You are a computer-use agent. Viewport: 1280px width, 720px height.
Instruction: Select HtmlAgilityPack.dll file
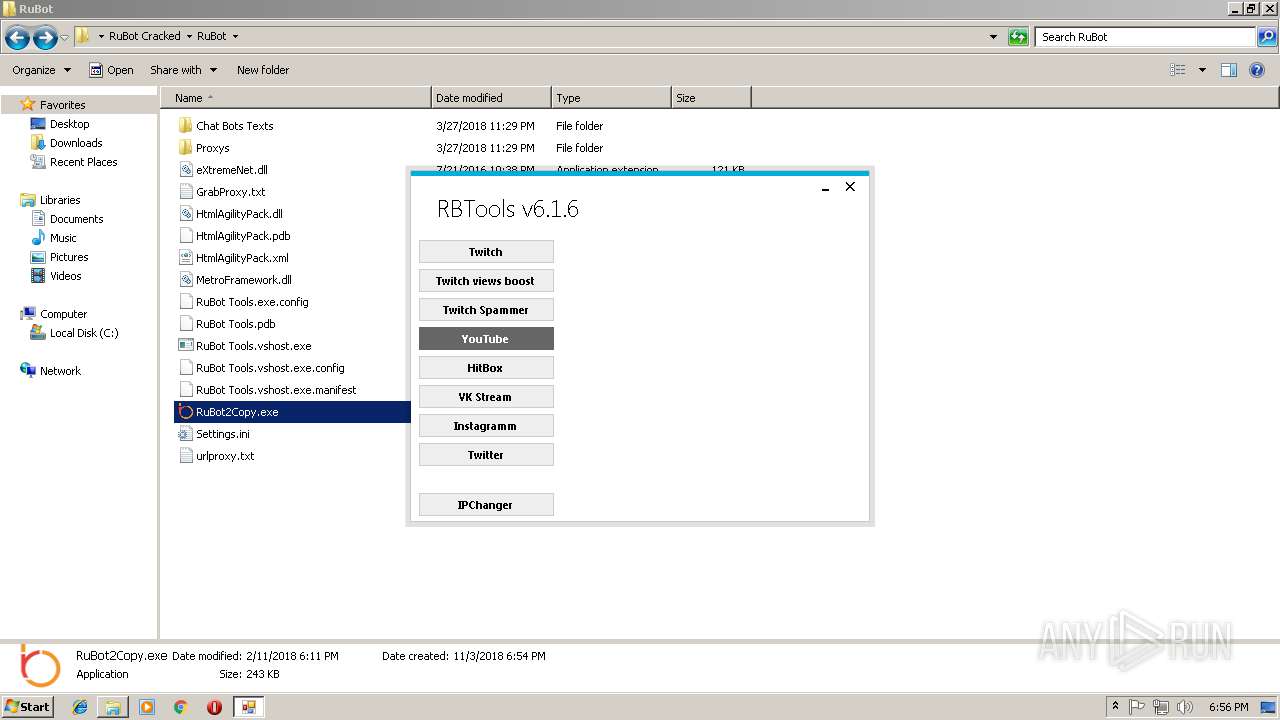click(x=239, y=214)
